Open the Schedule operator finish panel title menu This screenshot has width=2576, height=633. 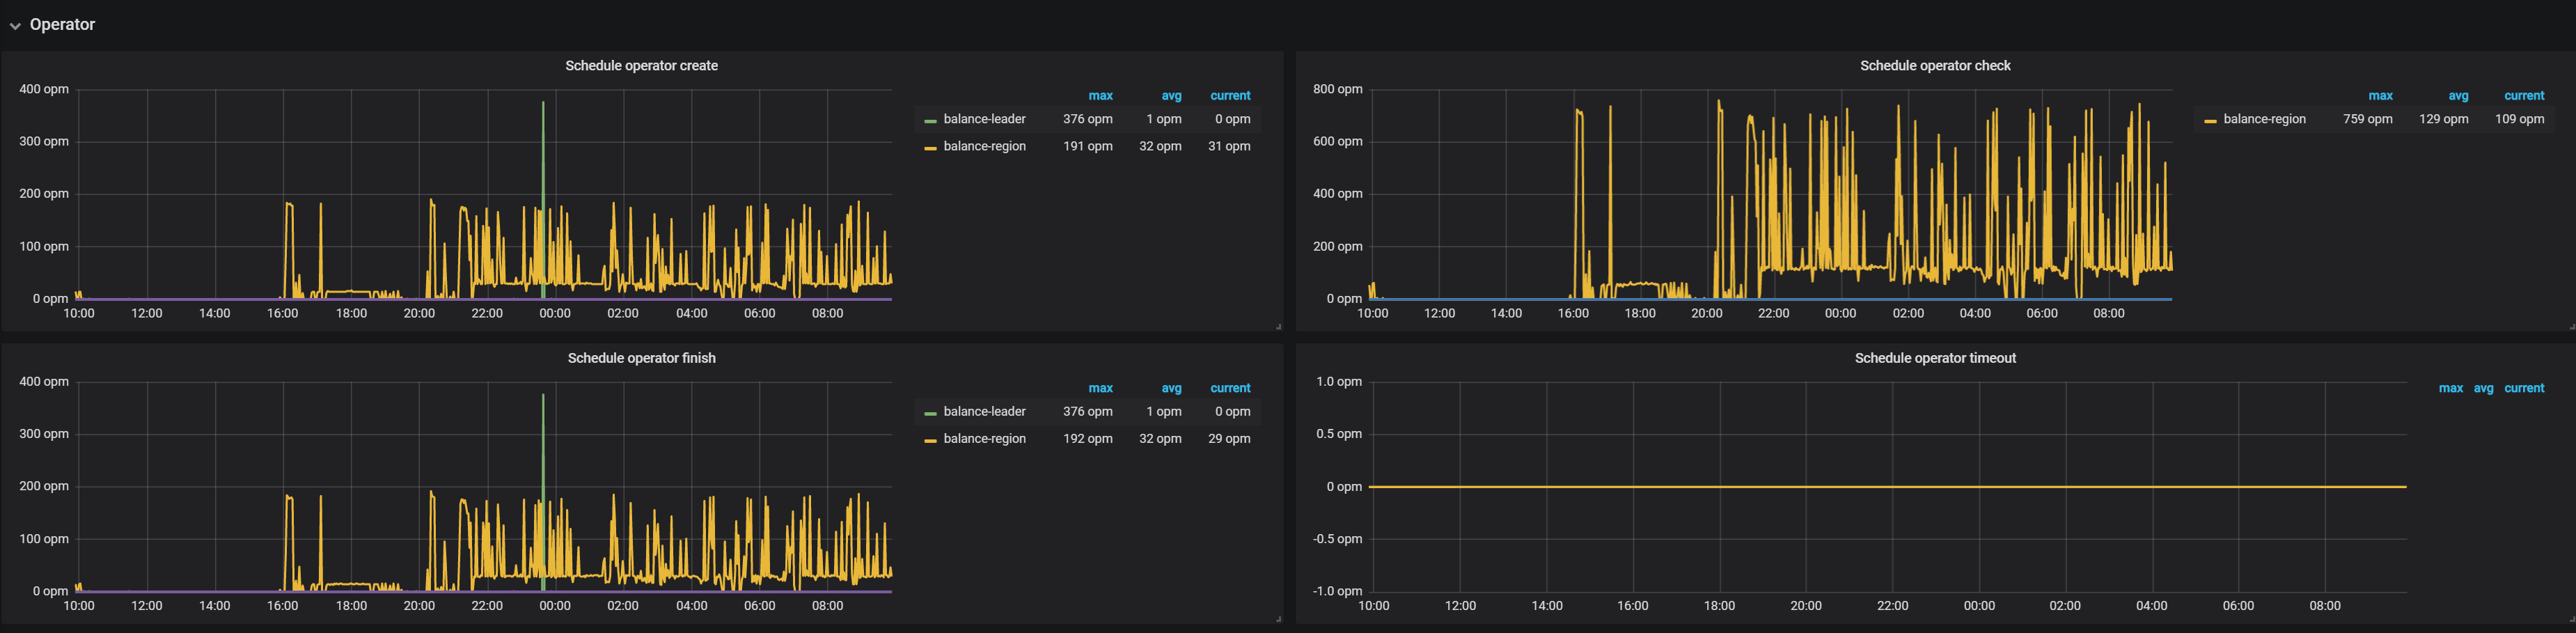point(641,358)
